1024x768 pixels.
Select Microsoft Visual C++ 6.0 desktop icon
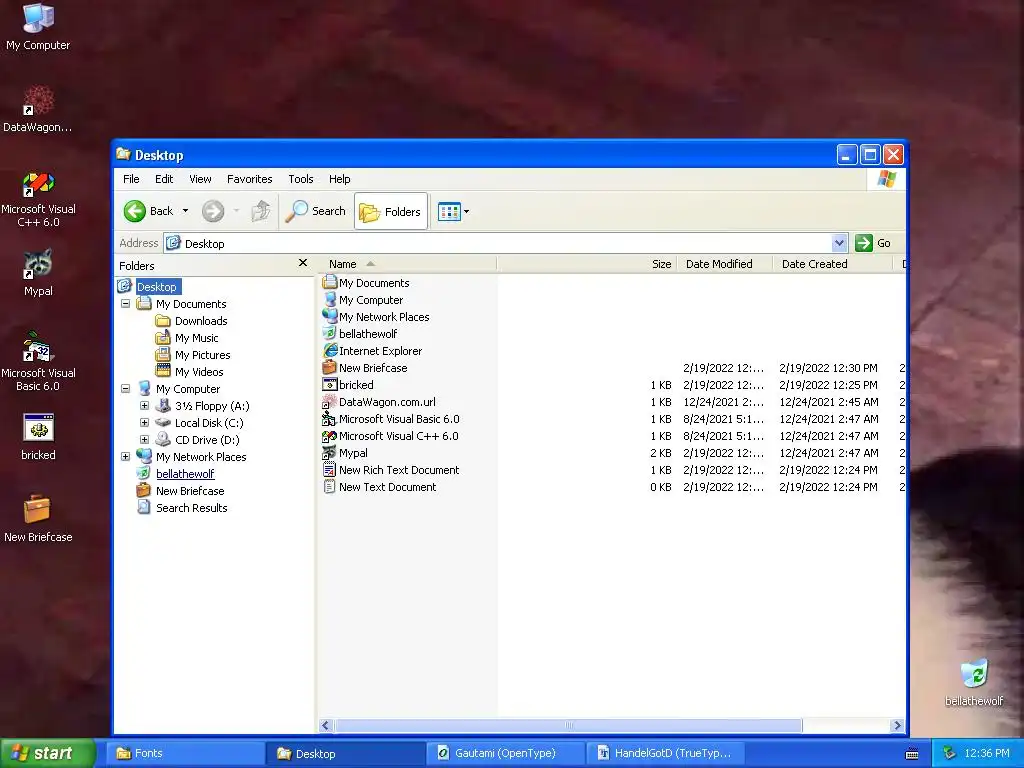(x=38, y=199)
